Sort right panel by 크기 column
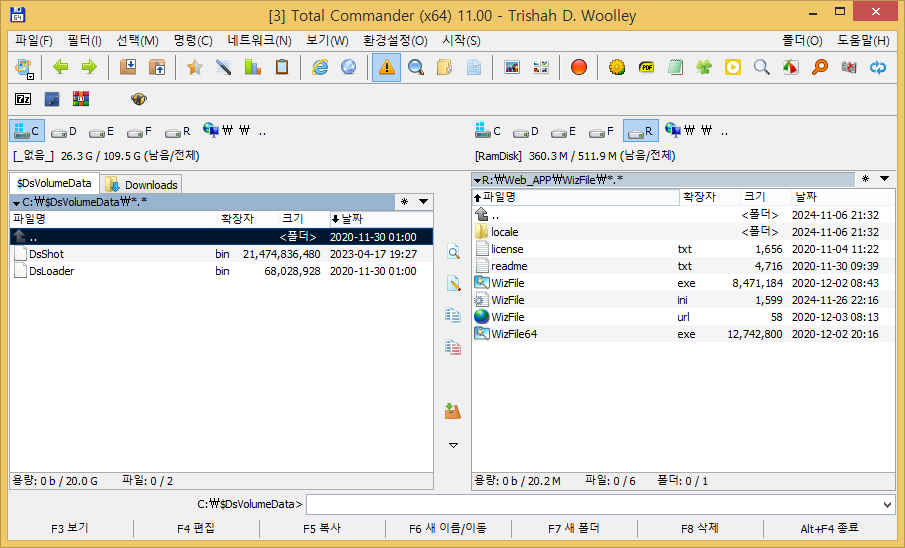Screen dimensions: 905x548 click(x=765, y=197)
